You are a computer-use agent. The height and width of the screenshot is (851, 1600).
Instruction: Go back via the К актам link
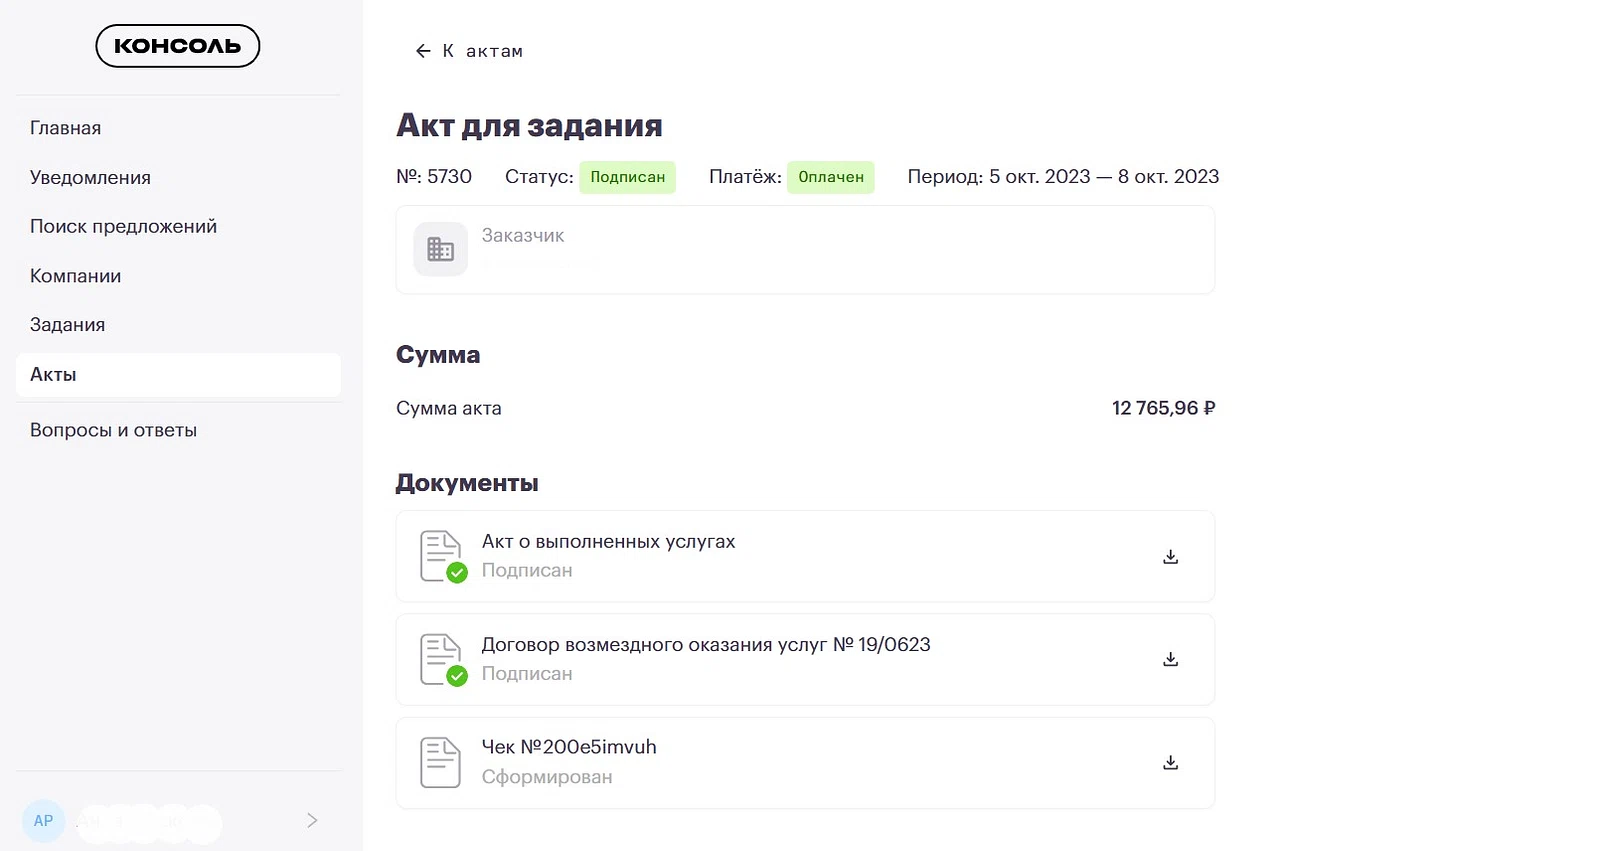click(469, 51)
